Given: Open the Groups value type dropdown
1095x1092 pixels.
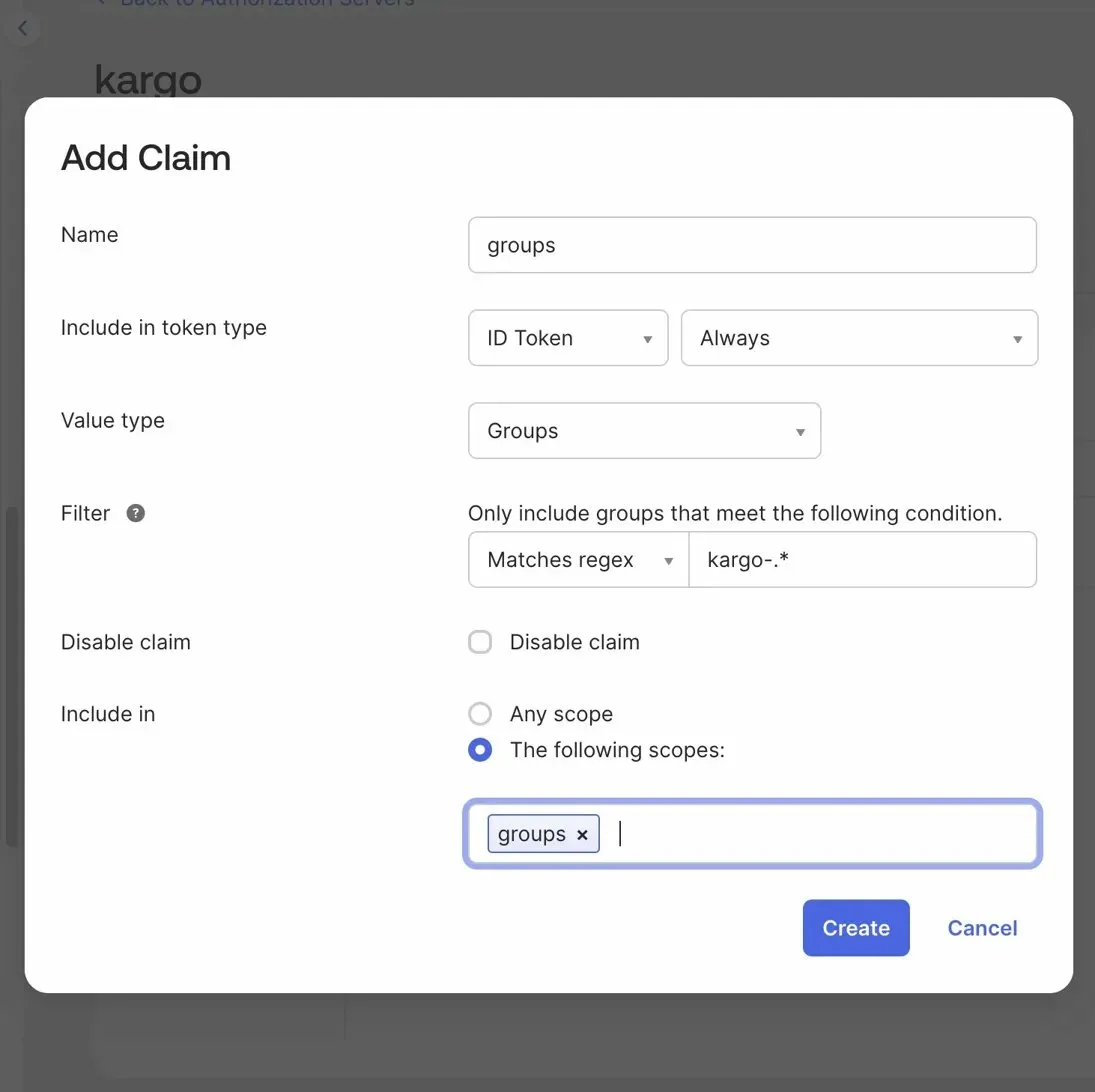Looking at the screenshot, I should point(644,431).
